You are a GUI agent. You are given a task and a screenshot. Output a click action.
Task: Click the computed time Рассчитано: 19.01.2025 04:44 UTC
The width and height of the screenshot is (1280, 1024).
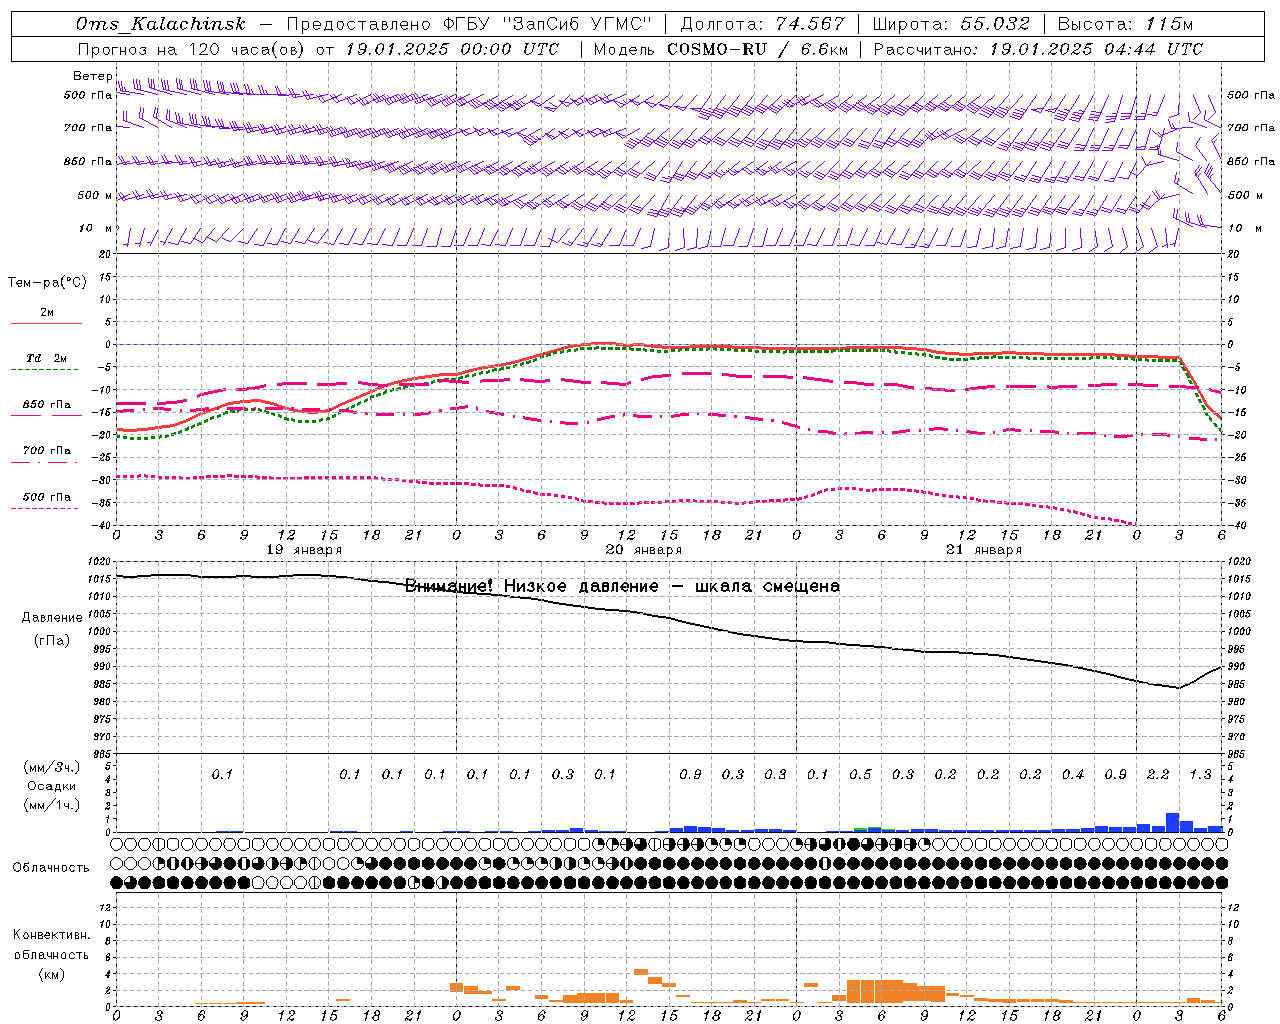click(x=1038, y=49)
